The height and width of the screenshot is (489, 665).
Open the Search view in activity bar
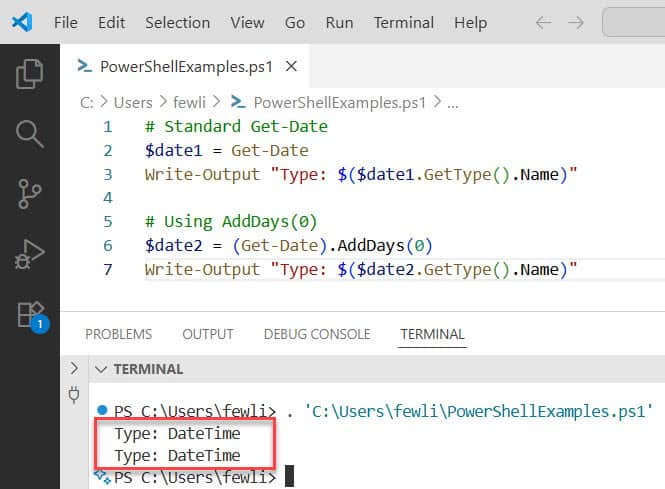[x=29, y=134]
